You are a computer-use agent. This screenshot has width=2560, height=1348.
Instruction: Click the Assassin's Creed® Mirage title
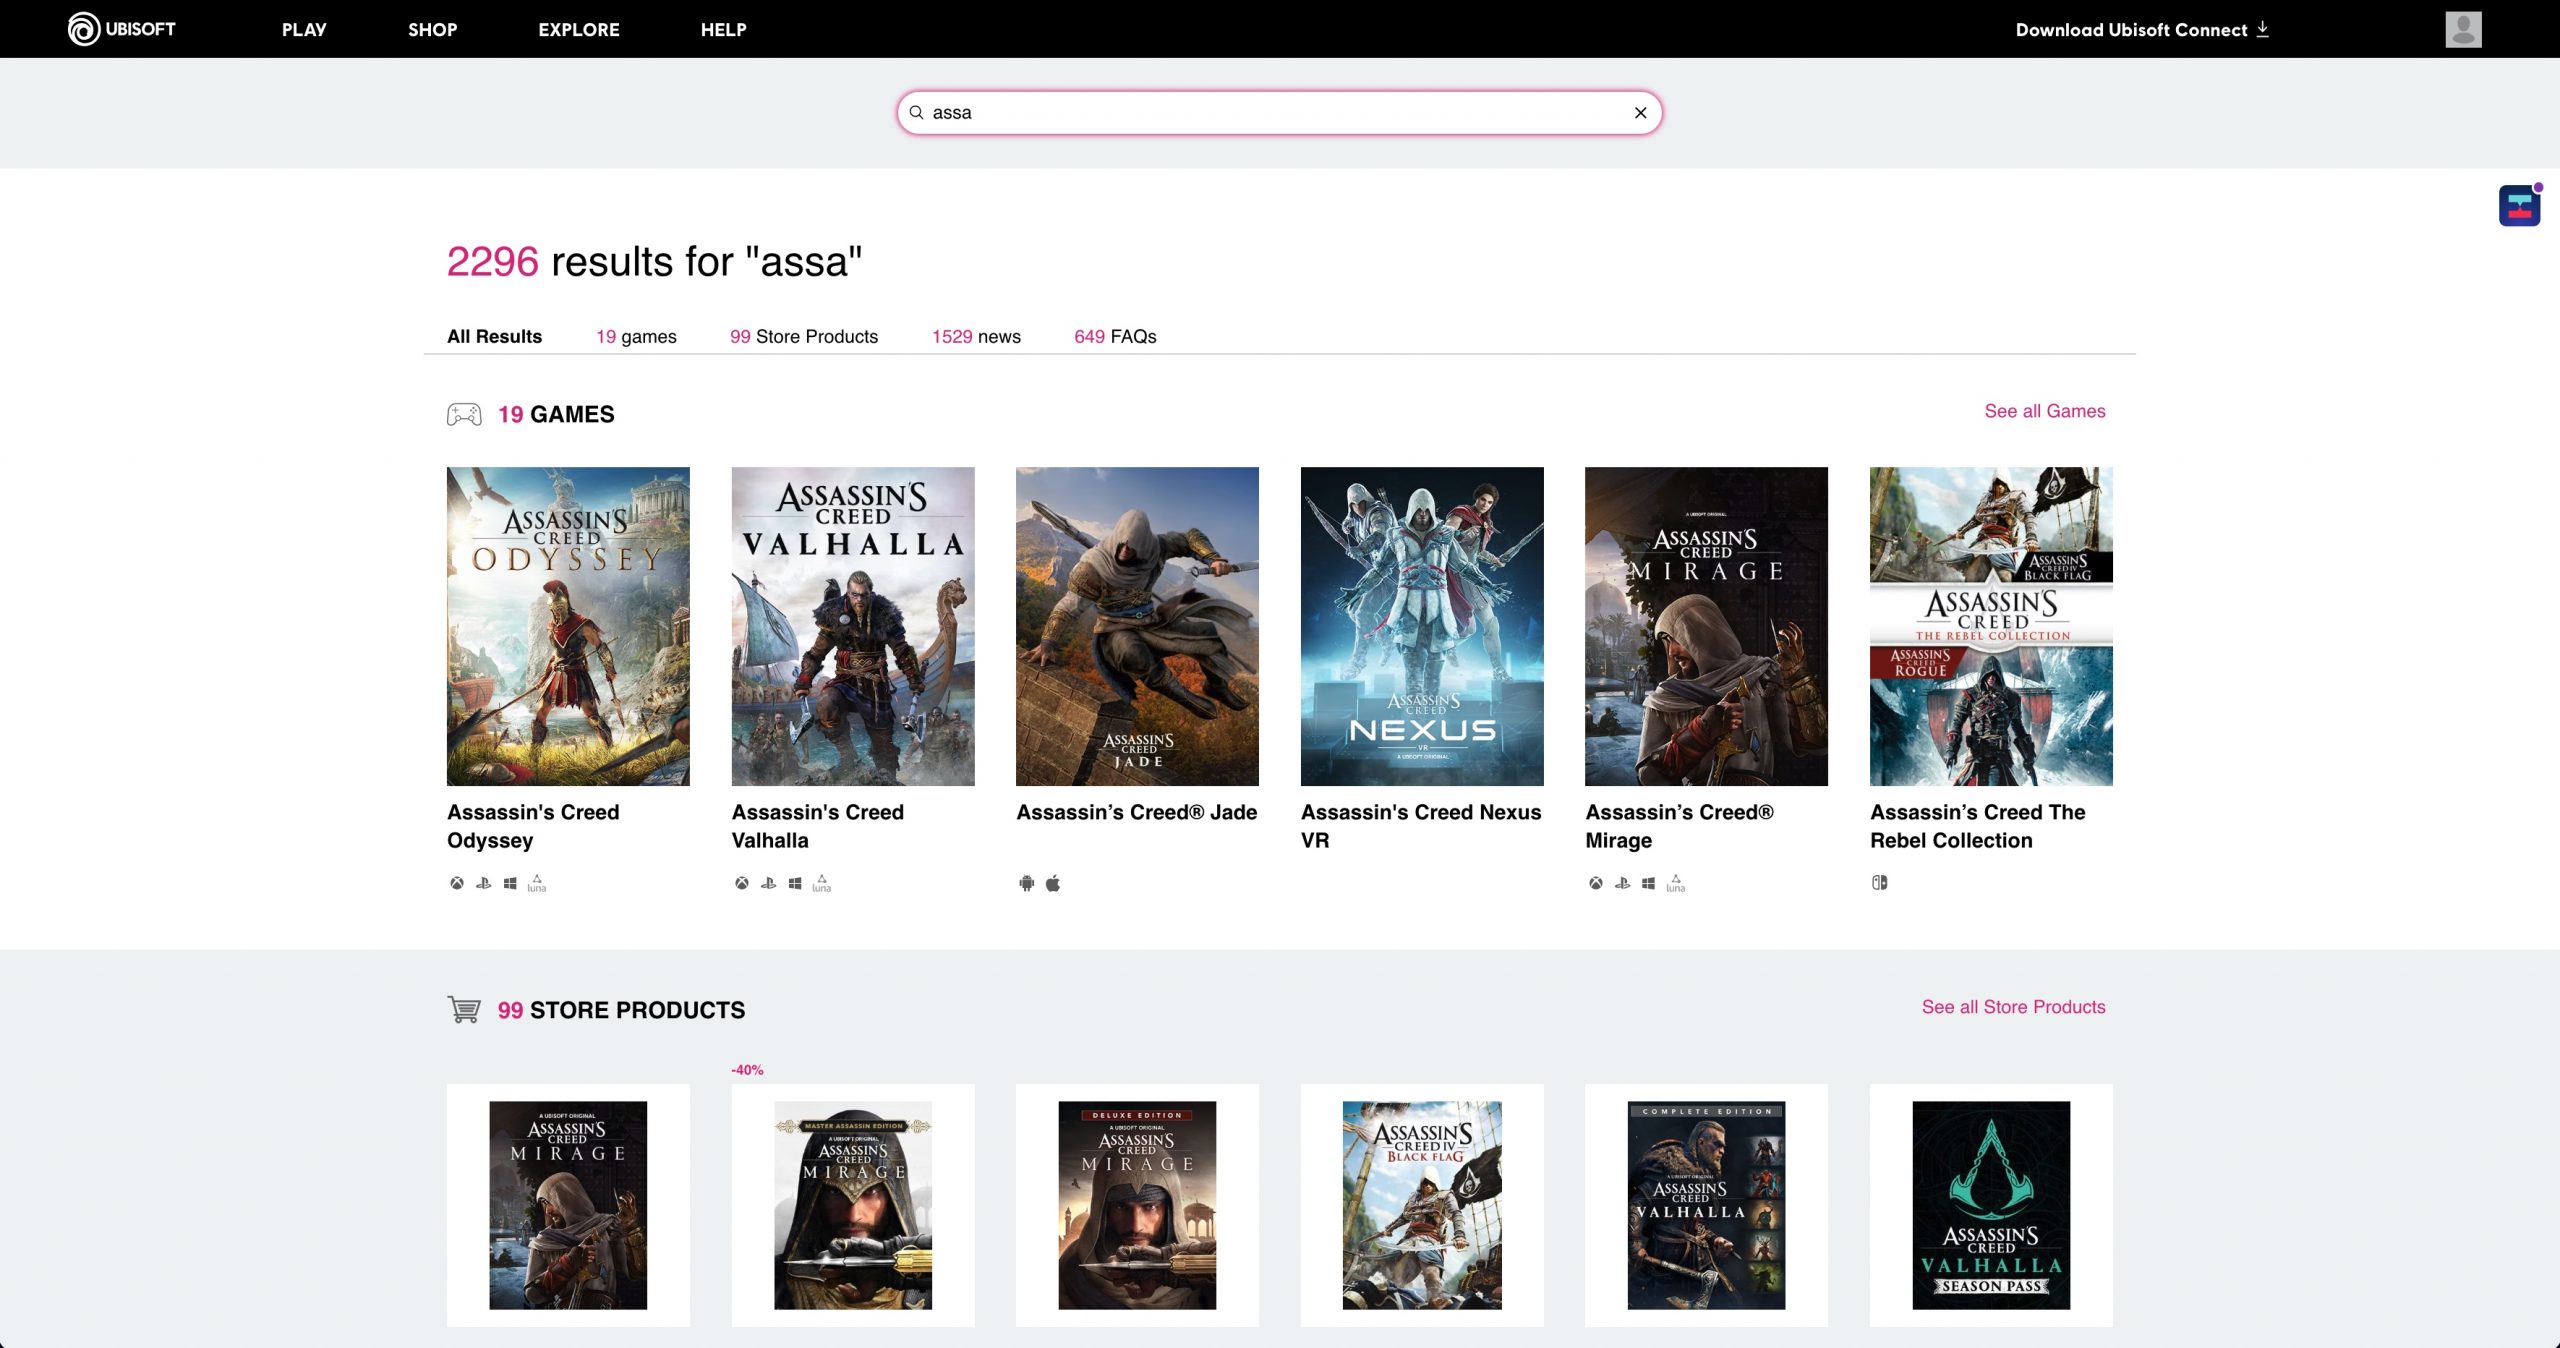(x=1680, y=826)
